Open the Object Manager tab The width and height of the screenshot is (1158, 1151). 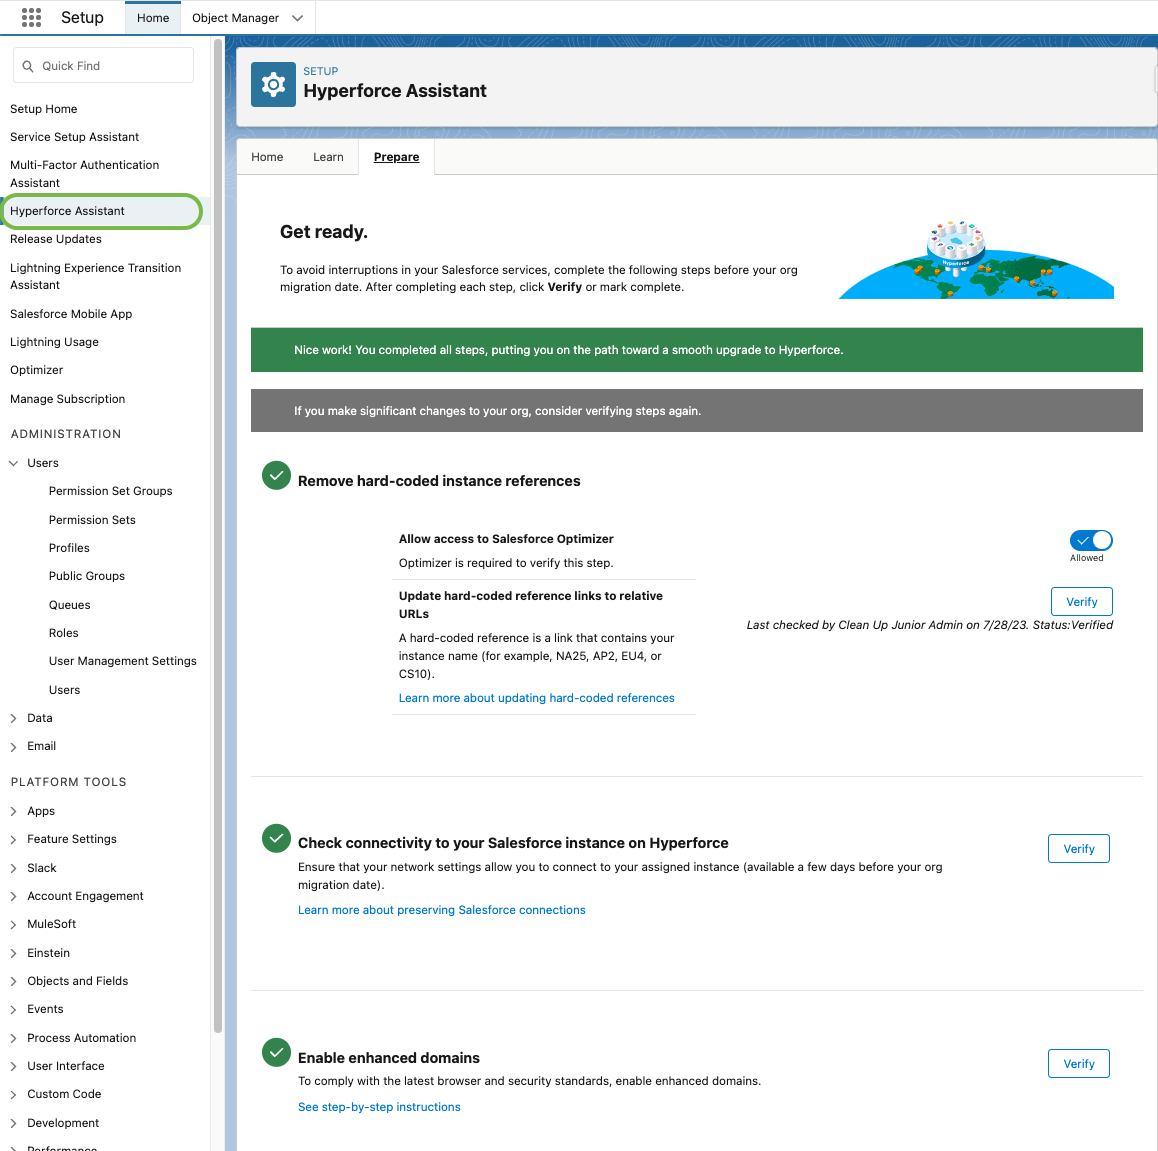(x=235, y=18)
